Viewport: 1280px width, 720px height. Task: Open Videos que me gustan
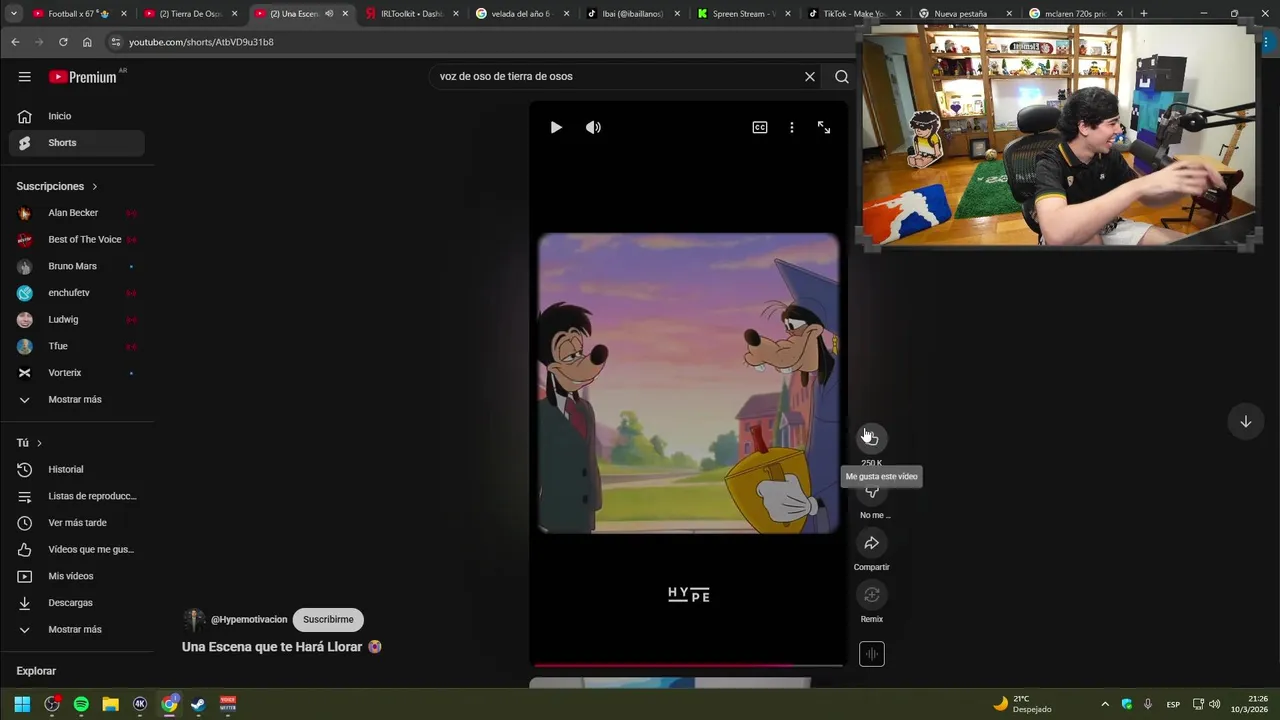click(77, 549)
